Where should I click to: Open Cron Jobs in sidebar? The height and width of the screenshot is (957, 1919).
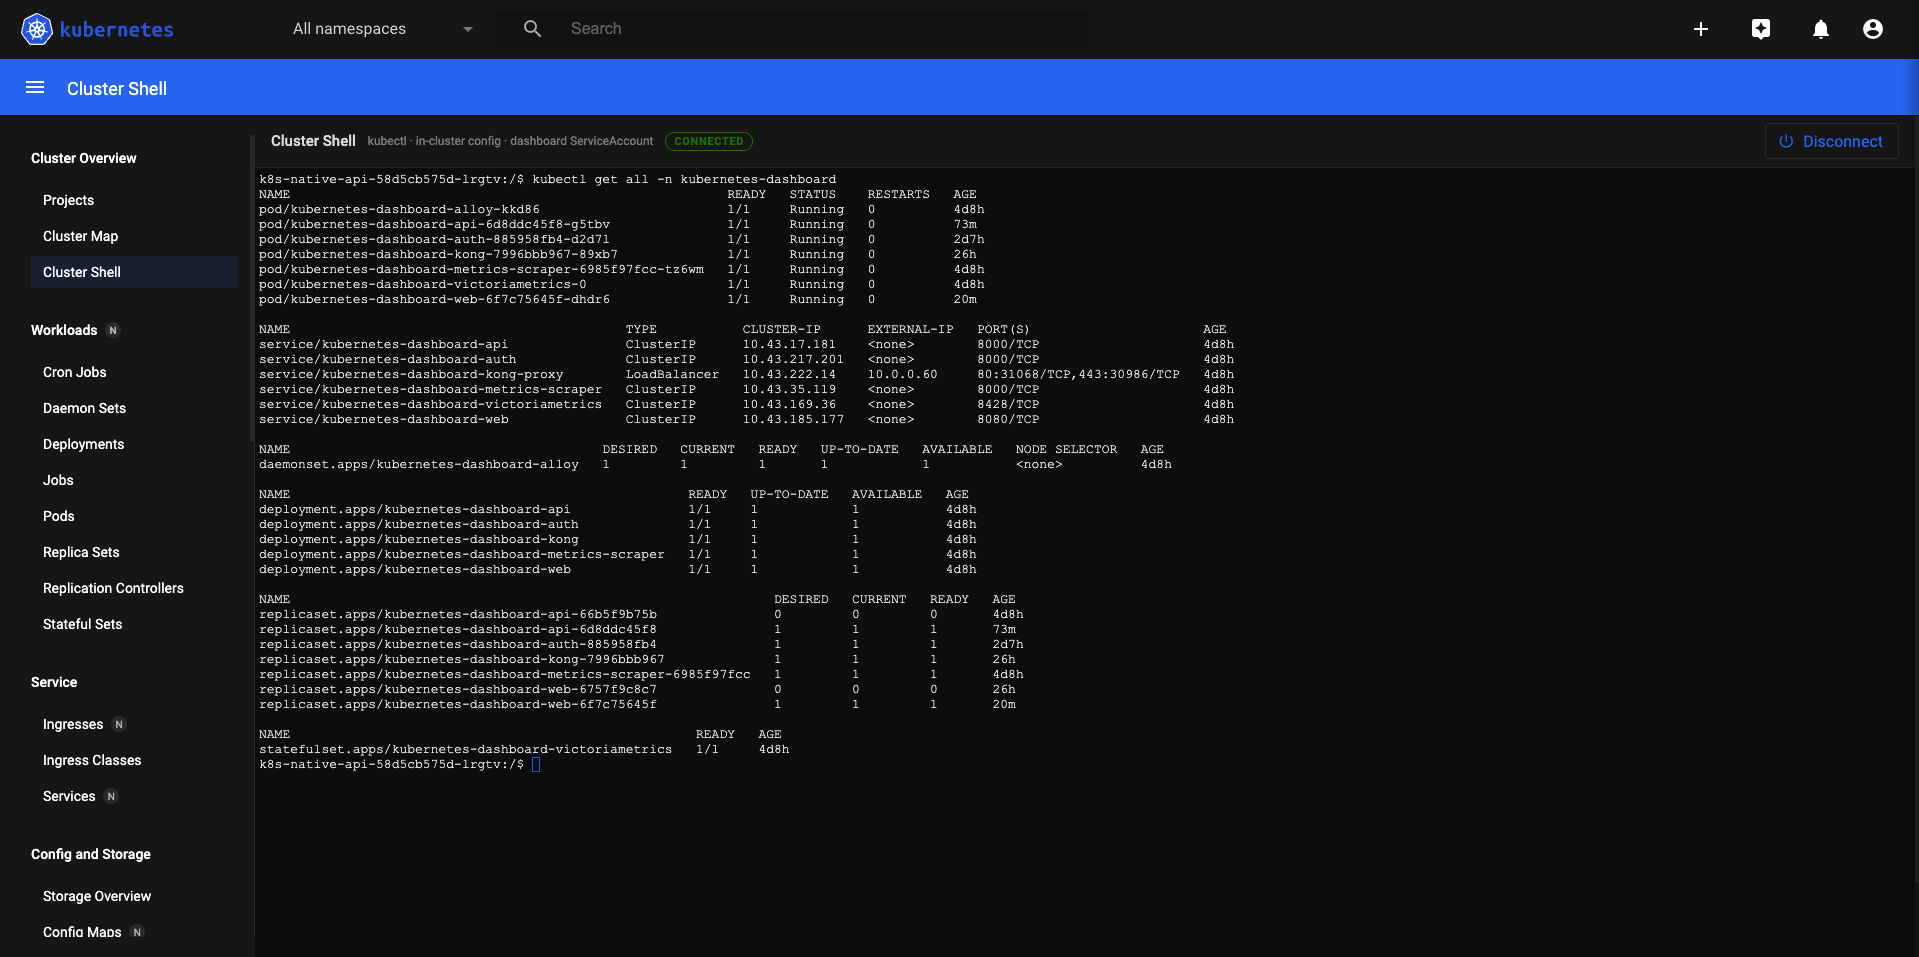point(75,372)
